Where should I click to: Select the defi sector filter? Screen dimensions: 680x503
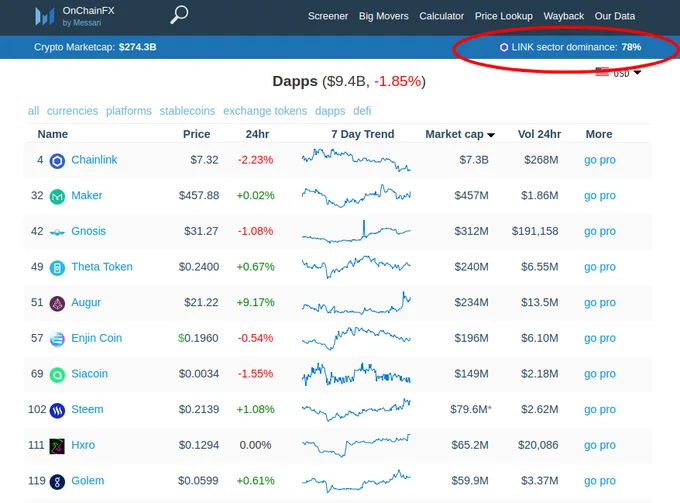pyautogui.click(x=362, y=111)
